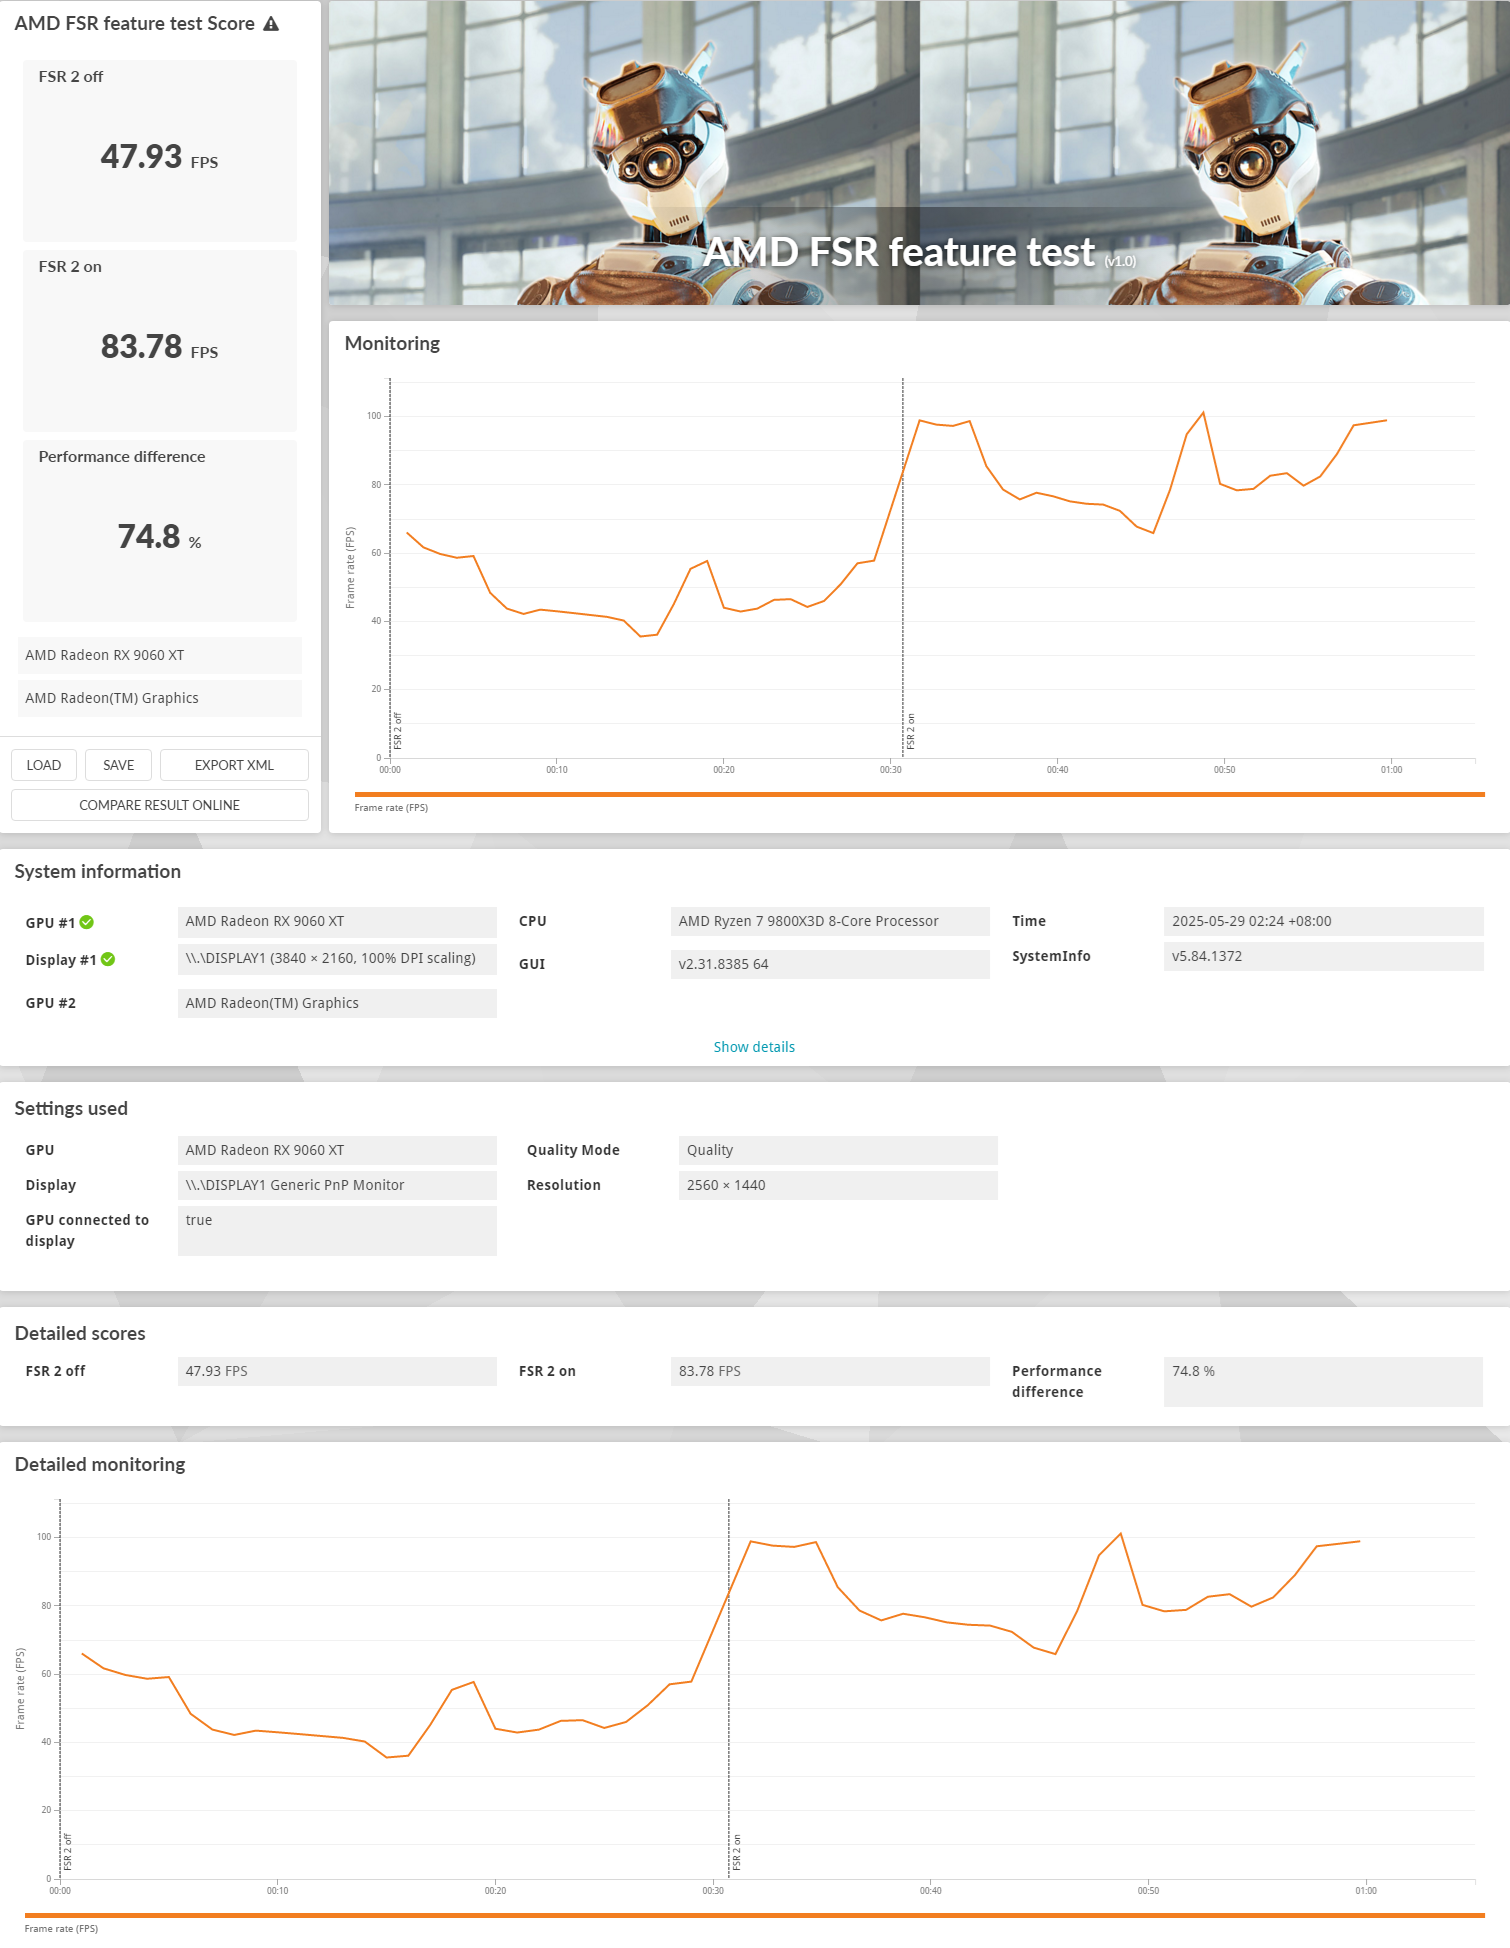The width and height of the screenshot is (1510, 1948).
Task: Click the Settings used GPU value field
Action: [x=337, y=1150]
